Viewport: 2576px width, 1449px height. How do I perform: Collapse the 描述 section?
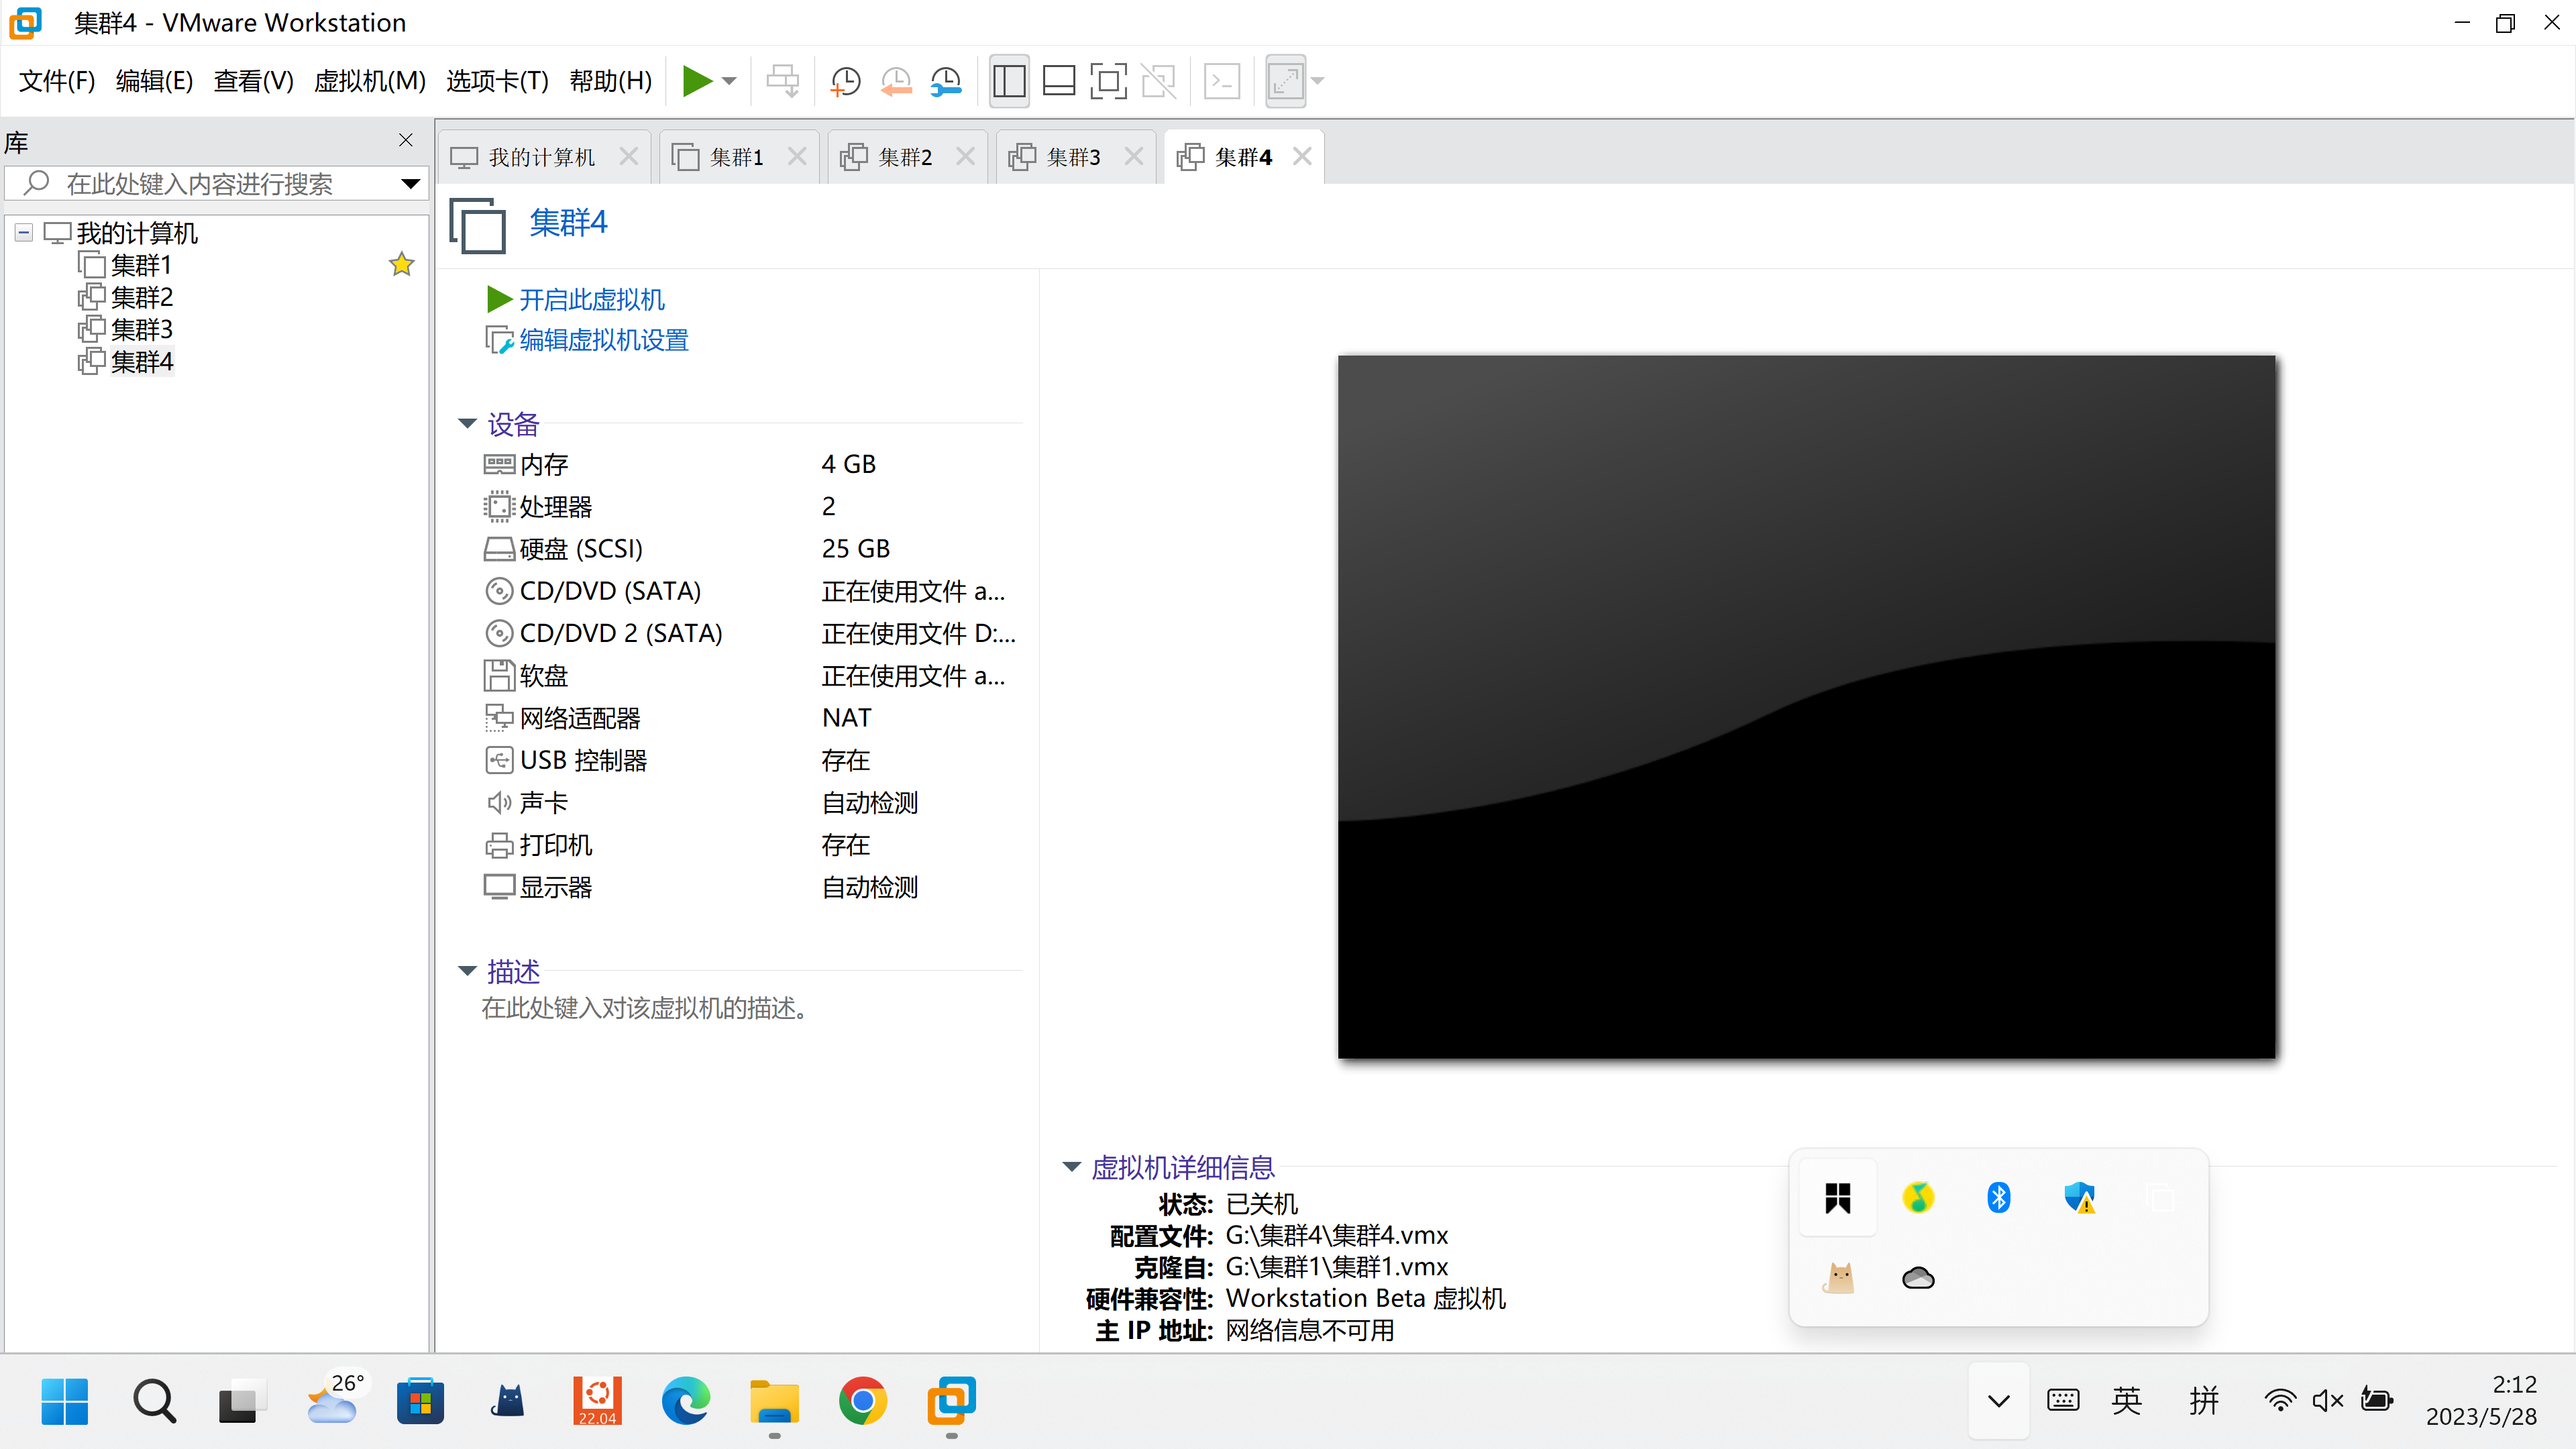467,970
